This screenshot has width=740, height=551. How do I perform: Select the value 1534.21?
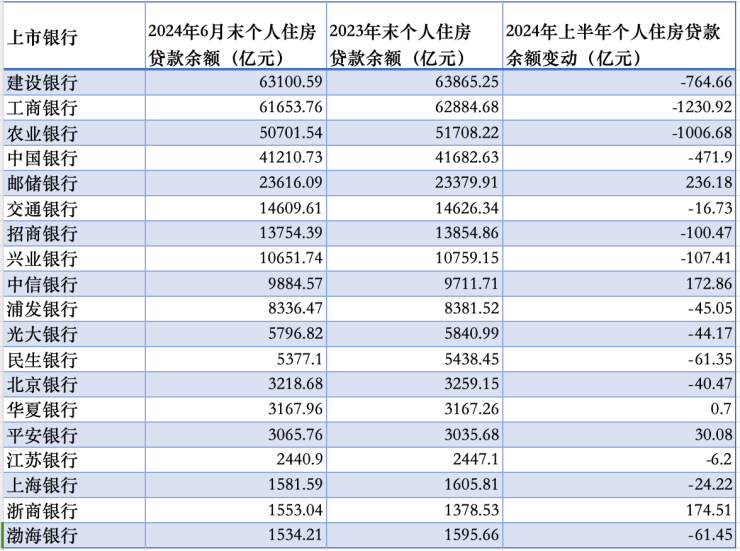click(295, 534)
